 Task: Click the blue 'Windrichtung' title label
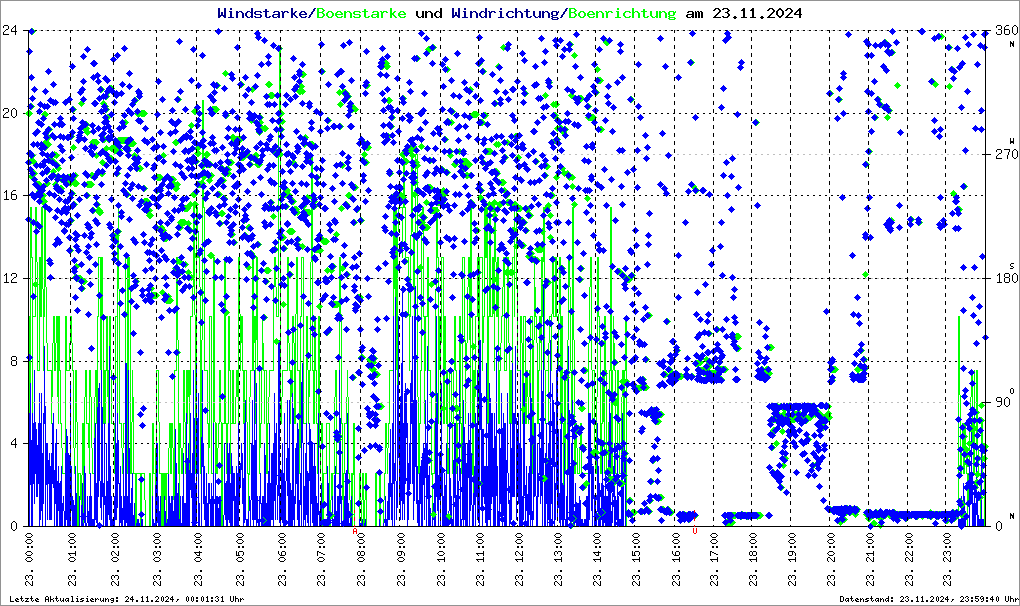[x=506, y=13]
